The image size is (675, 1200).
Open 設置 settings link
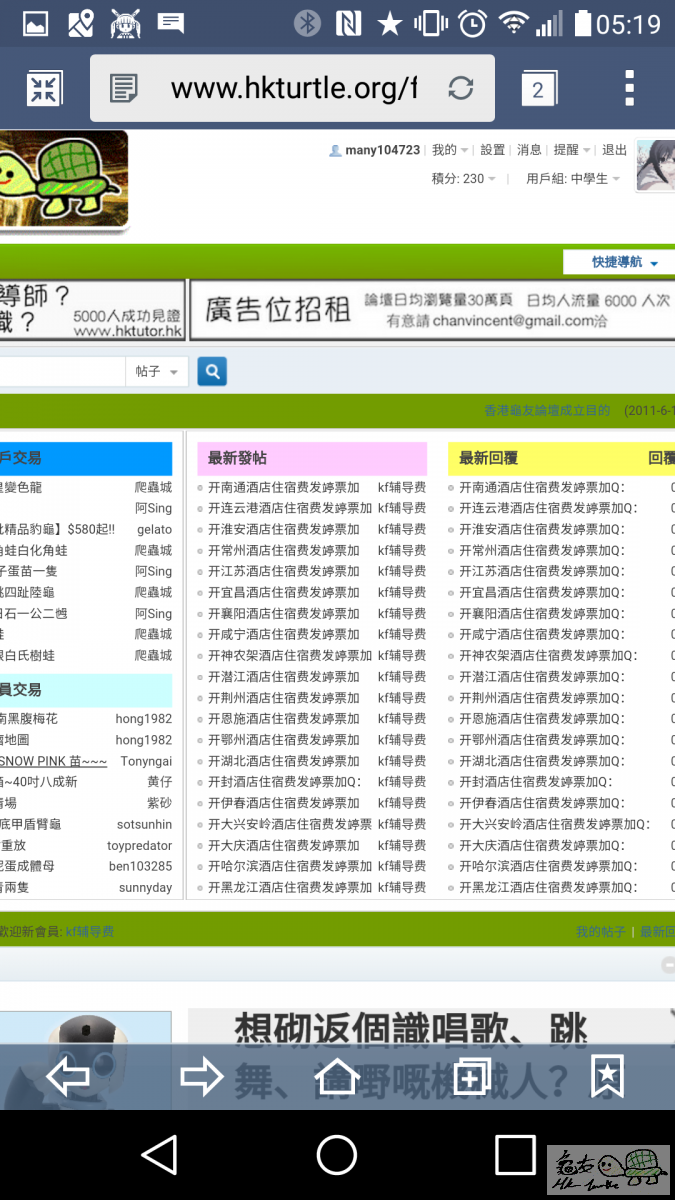(x=492, y=150)
